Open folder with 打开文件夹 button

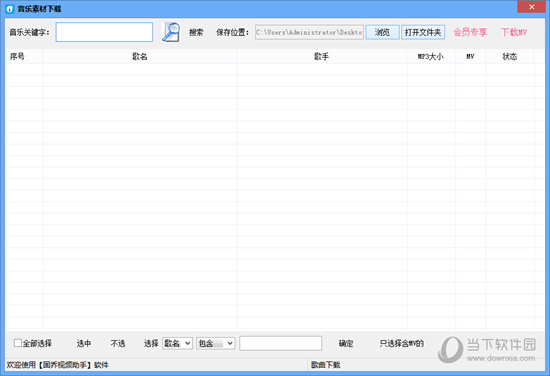[x=423, y=32]
